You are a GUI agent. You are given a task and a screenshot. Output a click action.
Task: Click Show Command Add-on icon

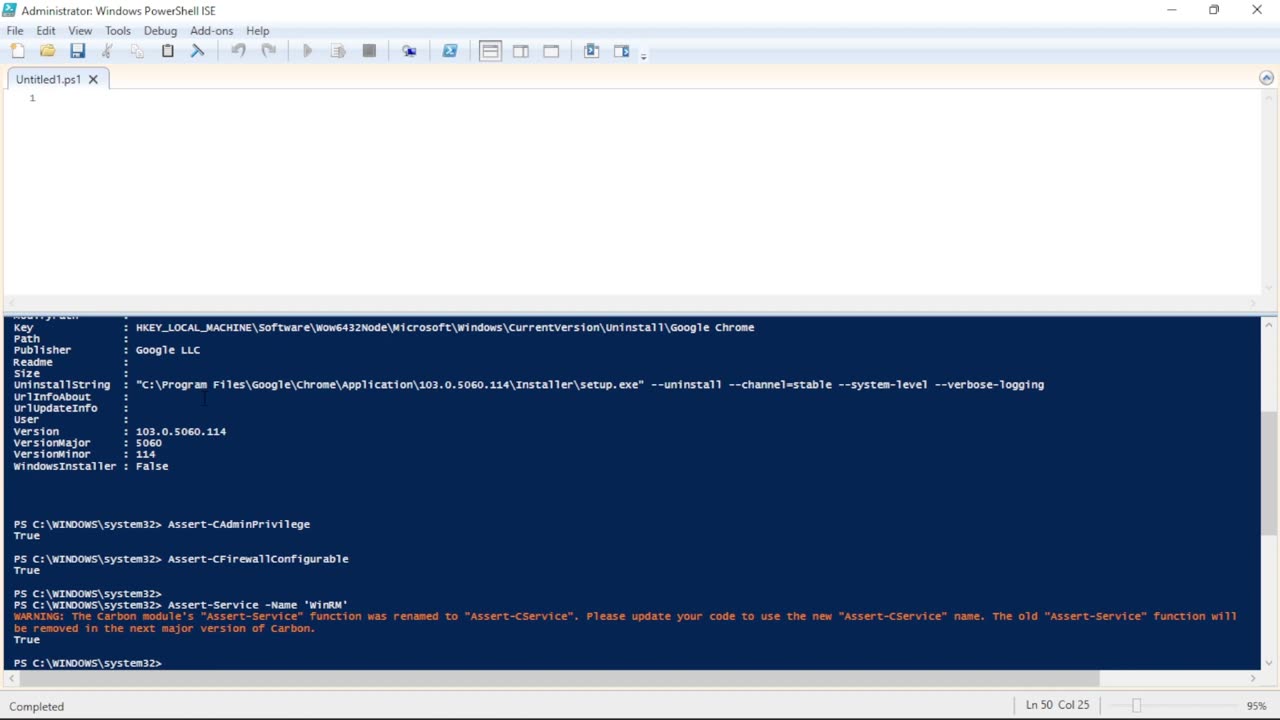click(621, 51)
